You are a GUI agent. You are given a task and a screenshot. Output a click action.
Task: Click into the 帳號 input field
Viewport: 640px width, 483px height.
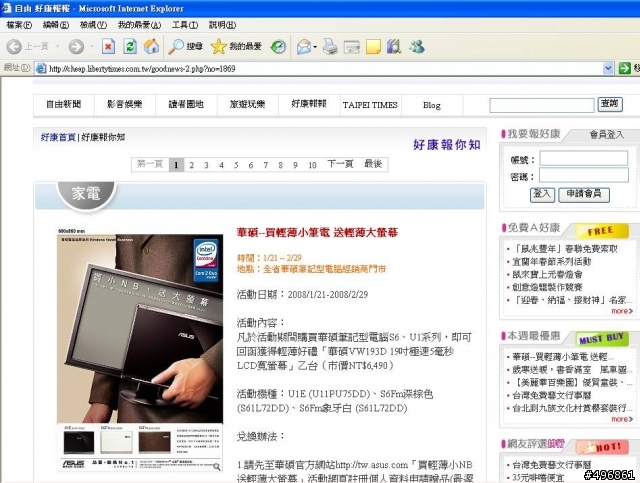coord(584,158)
